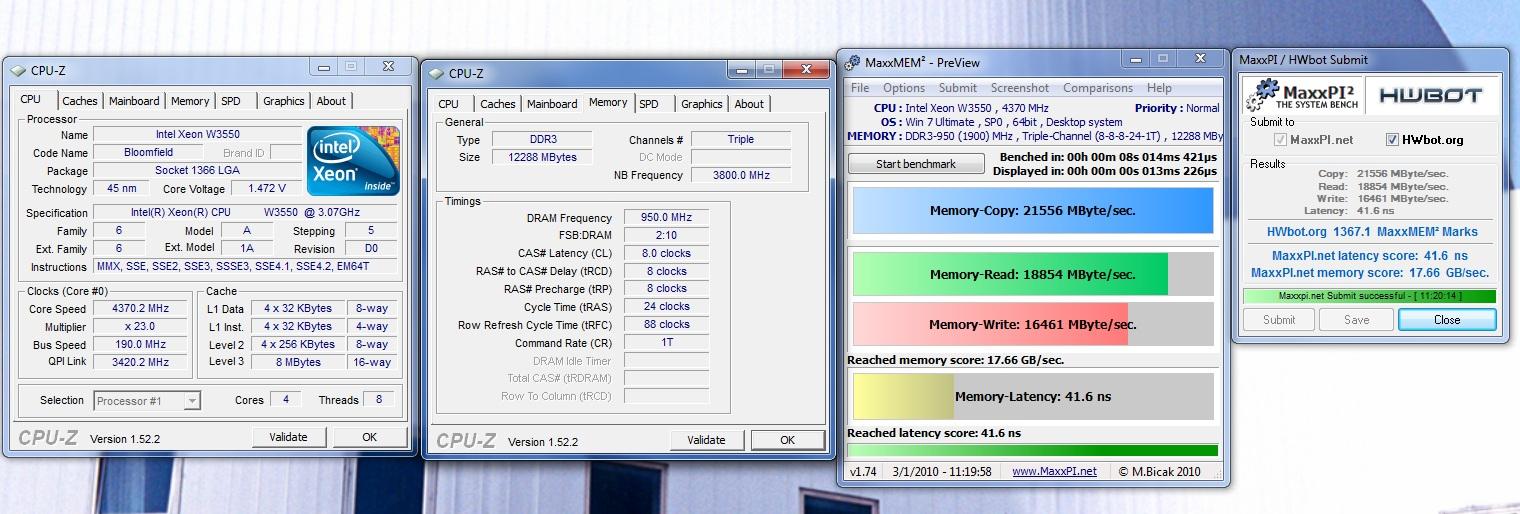Switch to Caches tab in first CPU-Z window
This screenshot has width=1520, height=514.
tap(80, 101)
